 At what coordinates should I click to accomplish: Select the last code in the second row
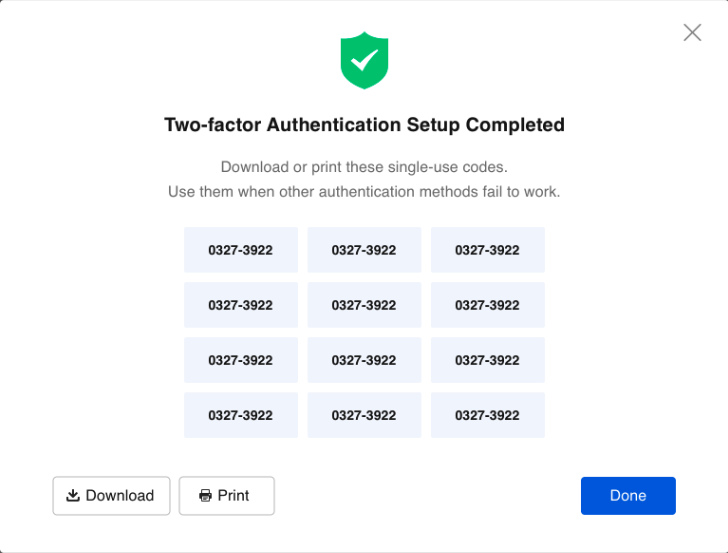487,305
